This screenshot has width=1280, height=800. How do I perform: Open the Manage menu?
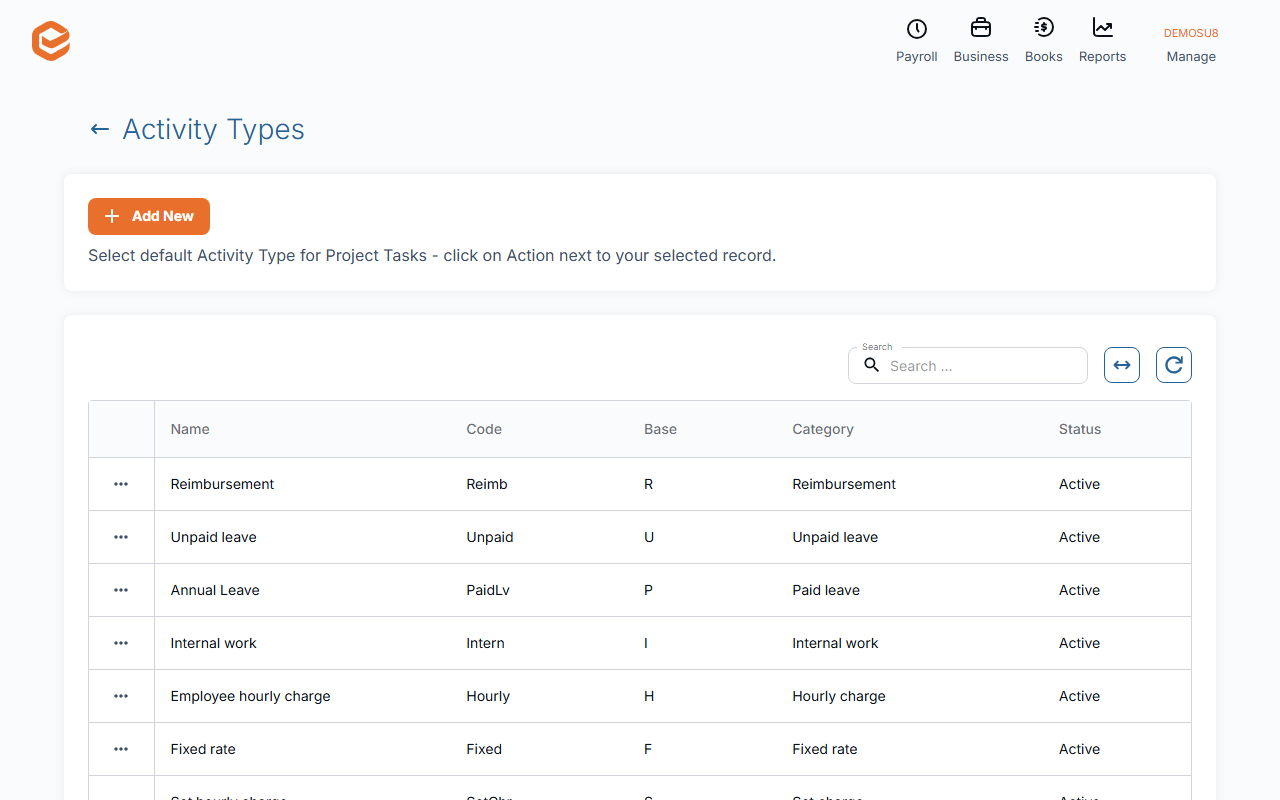tap(1191, 57)
